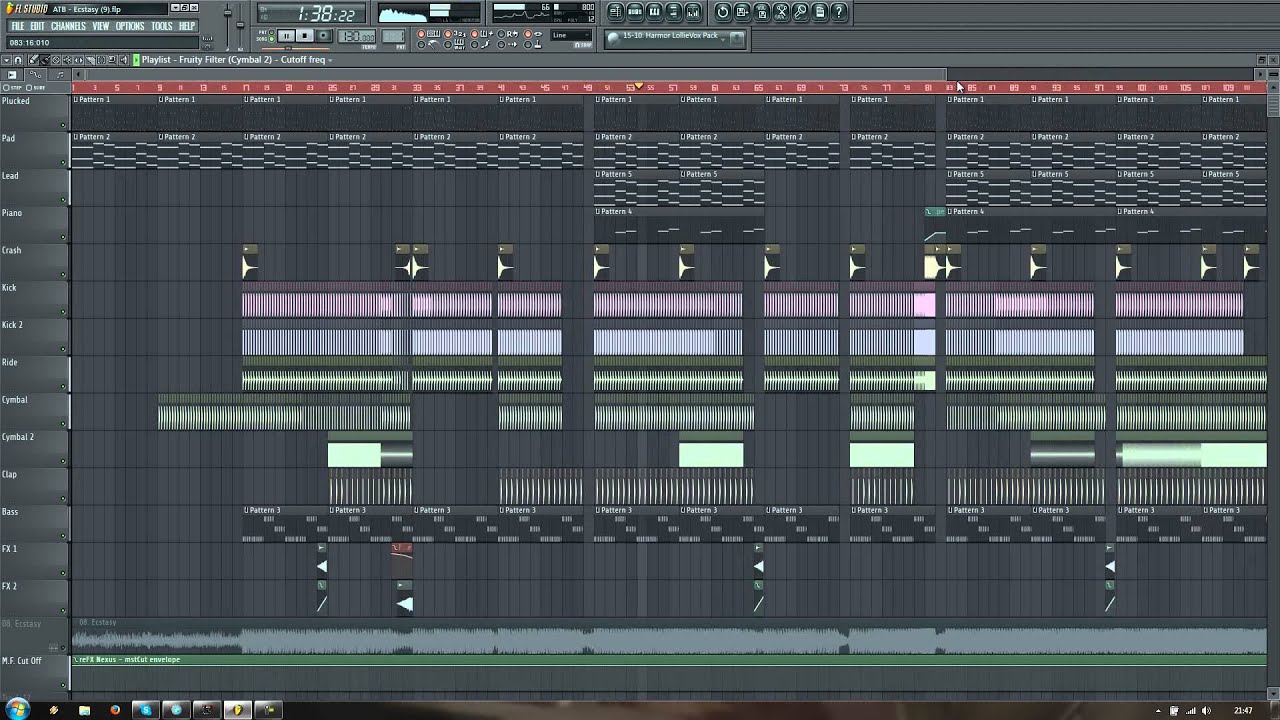Open the playlist title Cutoff freq dropdown arrow

[x=330, y=60]
